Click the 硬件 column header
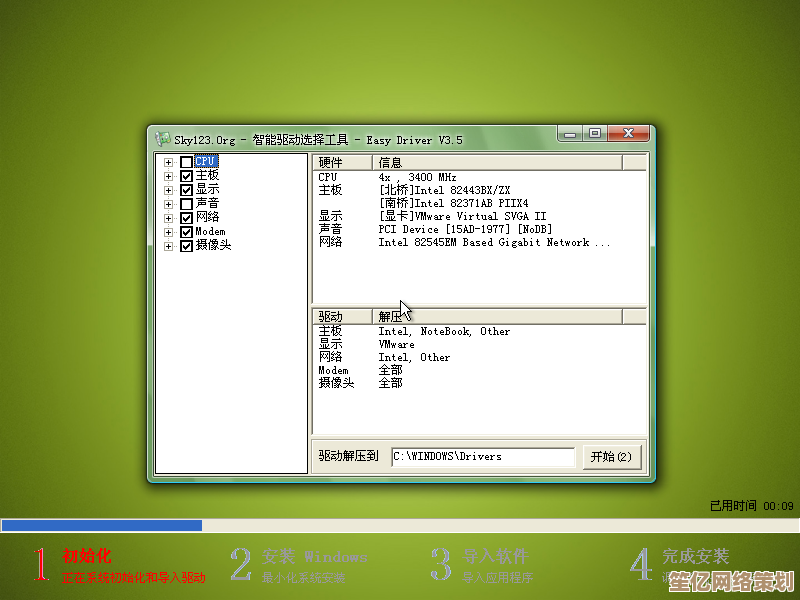This screenshot has height=600, width=800. coord(342,163)
